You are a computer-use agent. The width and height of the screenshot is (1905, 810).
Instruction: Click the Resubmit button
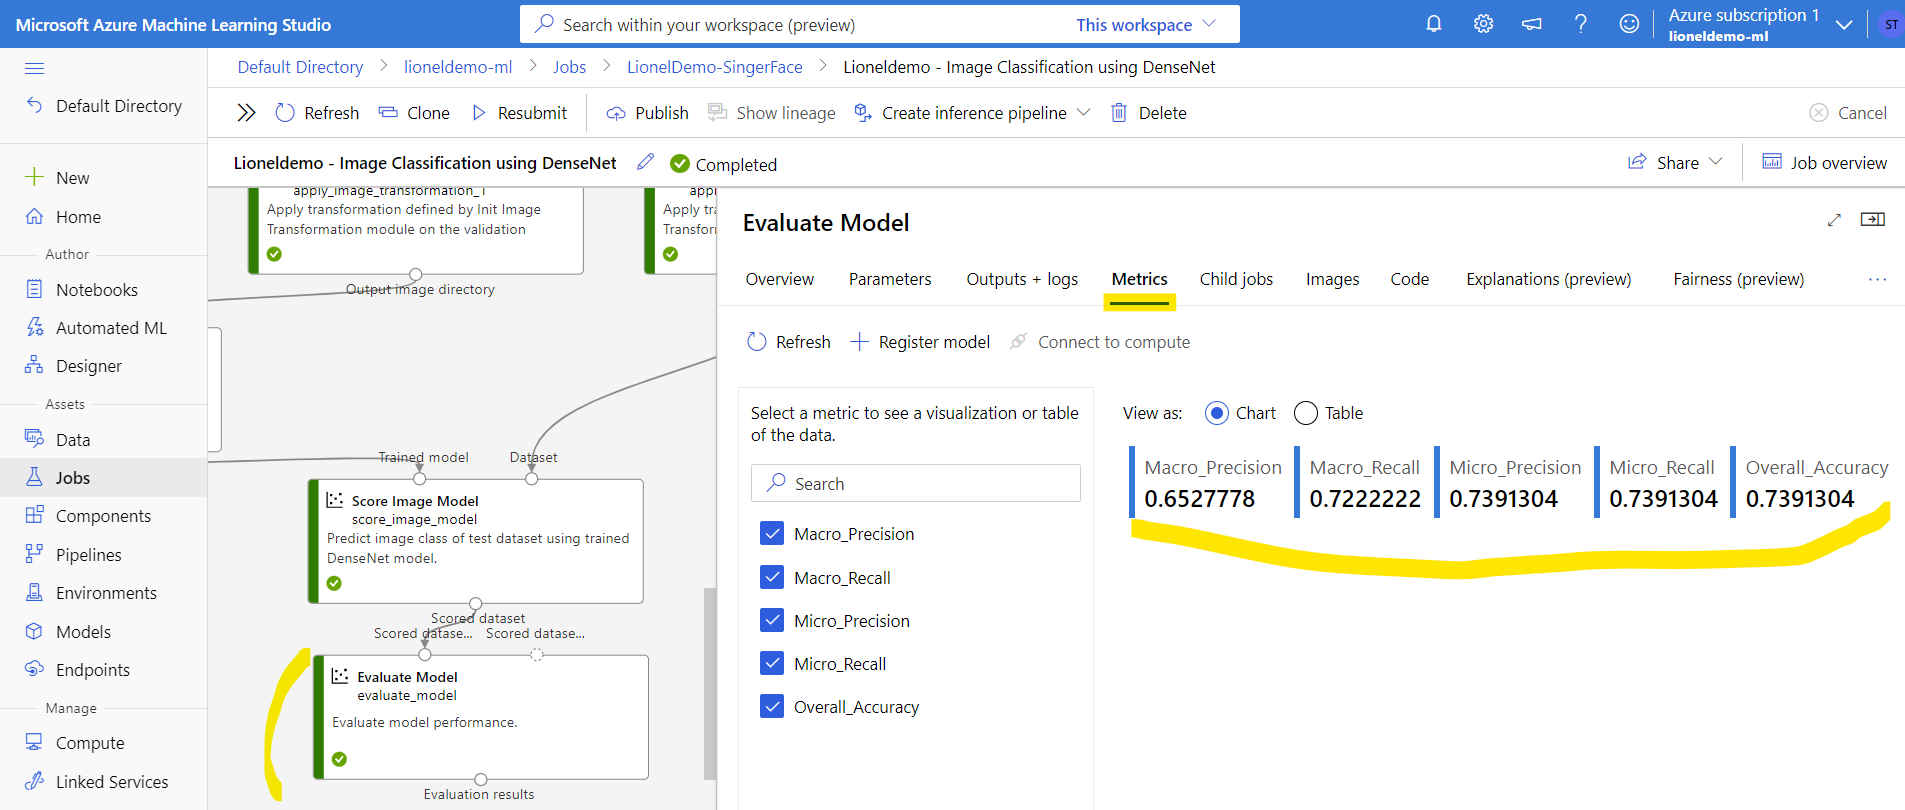[519, 113]
